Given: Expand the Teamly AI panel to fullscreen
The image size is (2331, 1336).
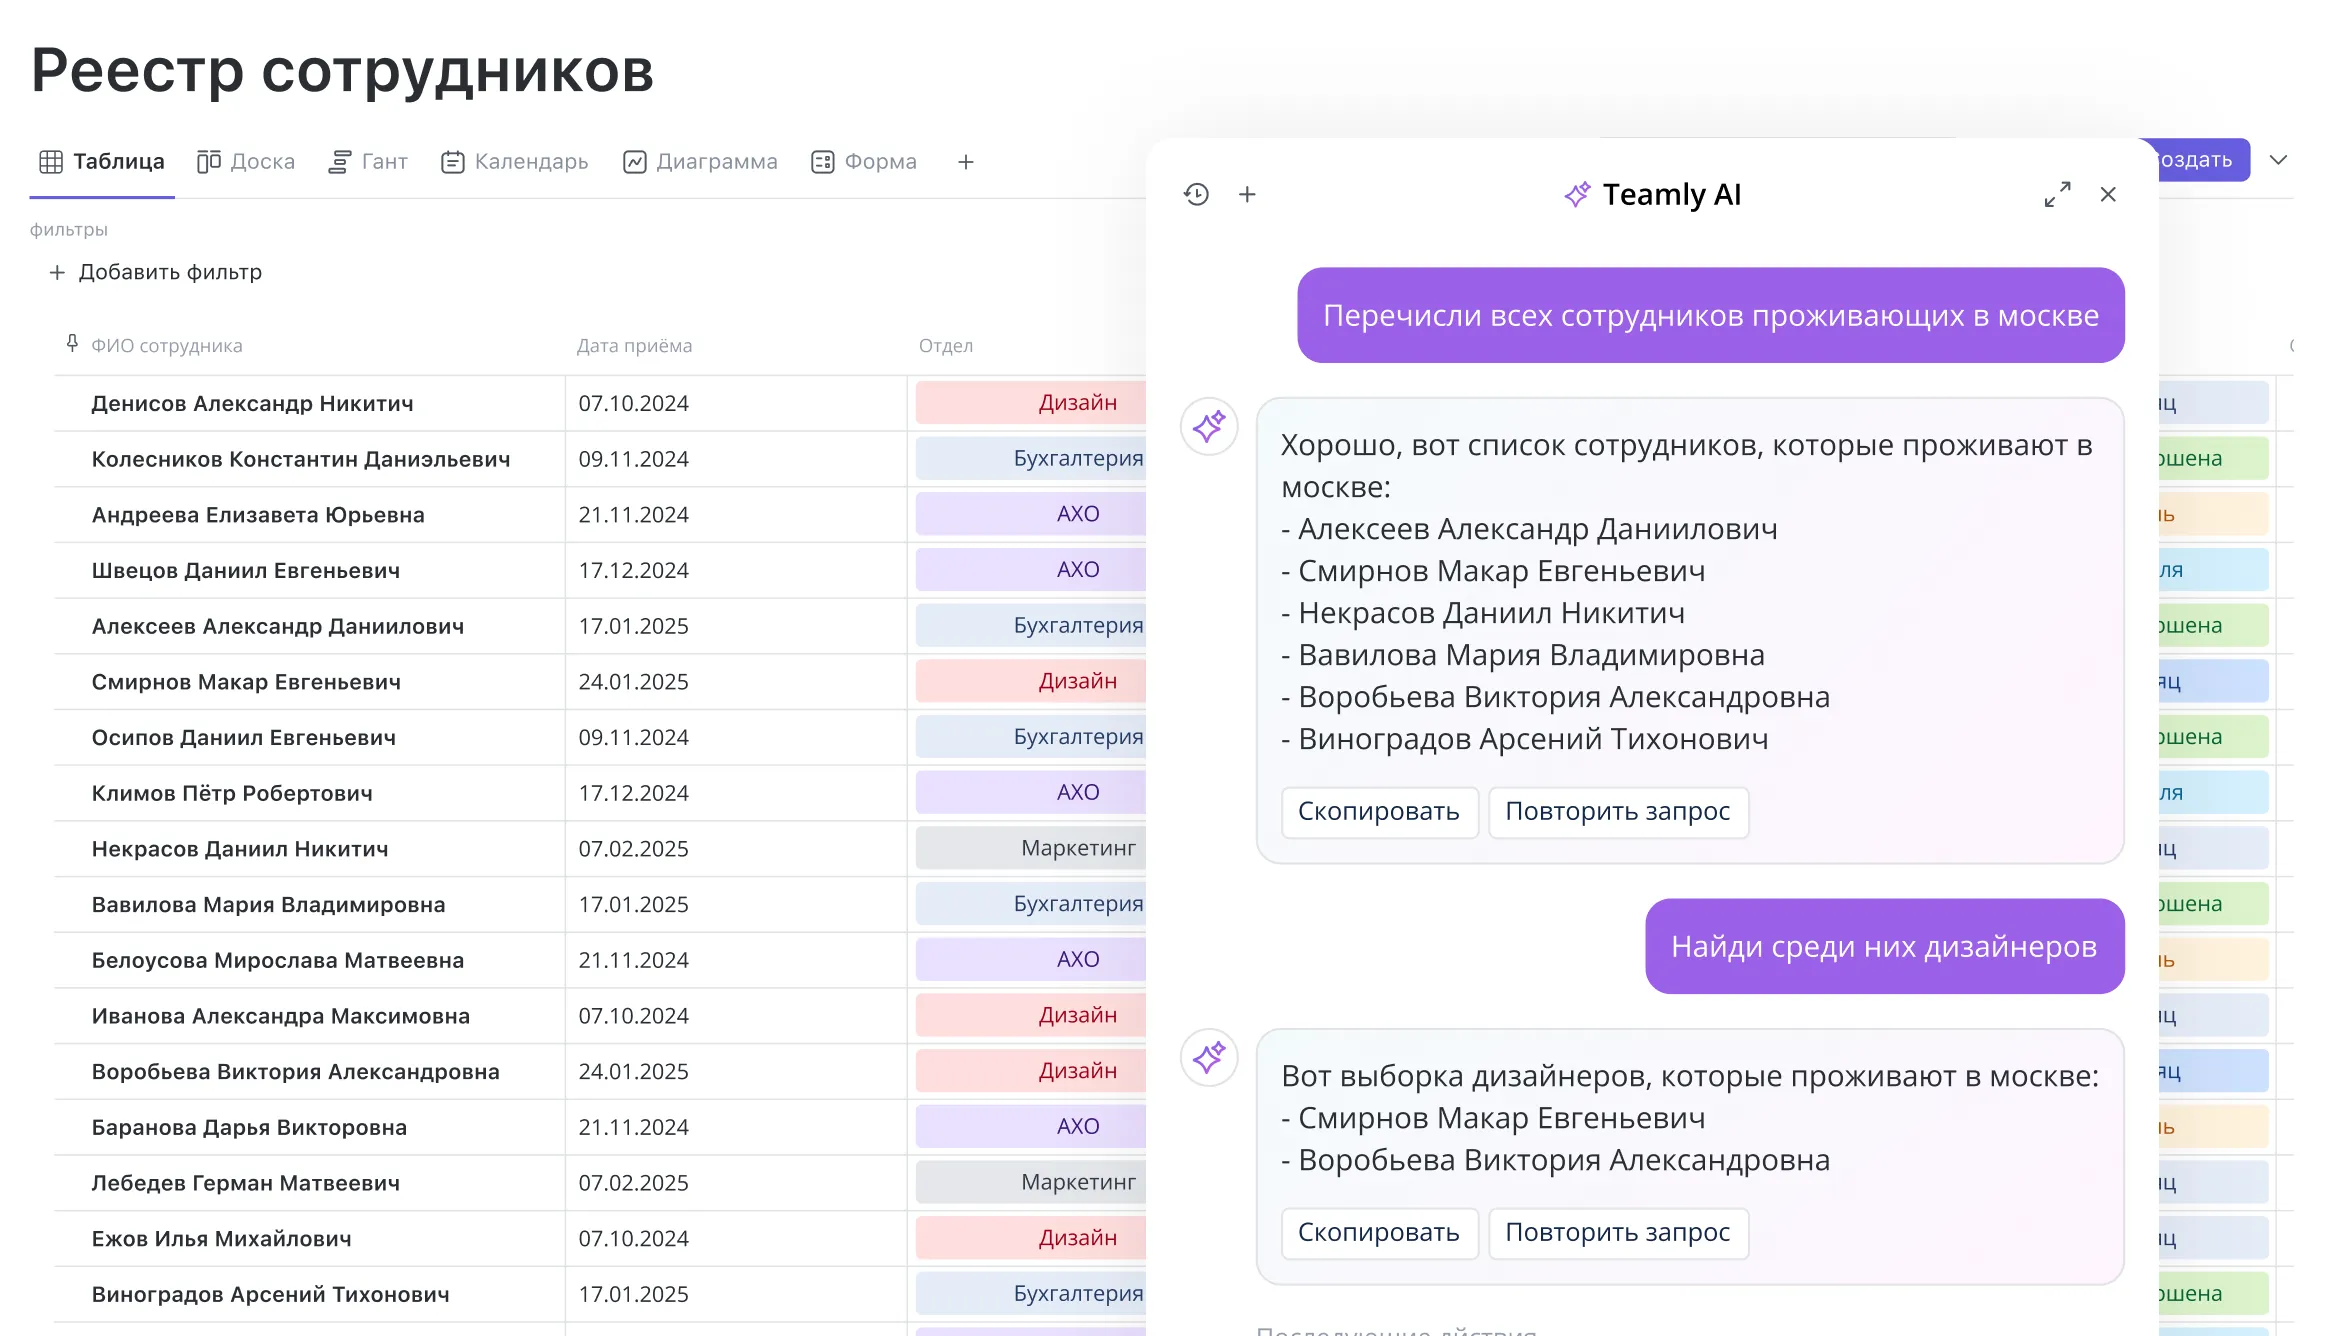Looking at the screenshot, I should [2057, 194].
